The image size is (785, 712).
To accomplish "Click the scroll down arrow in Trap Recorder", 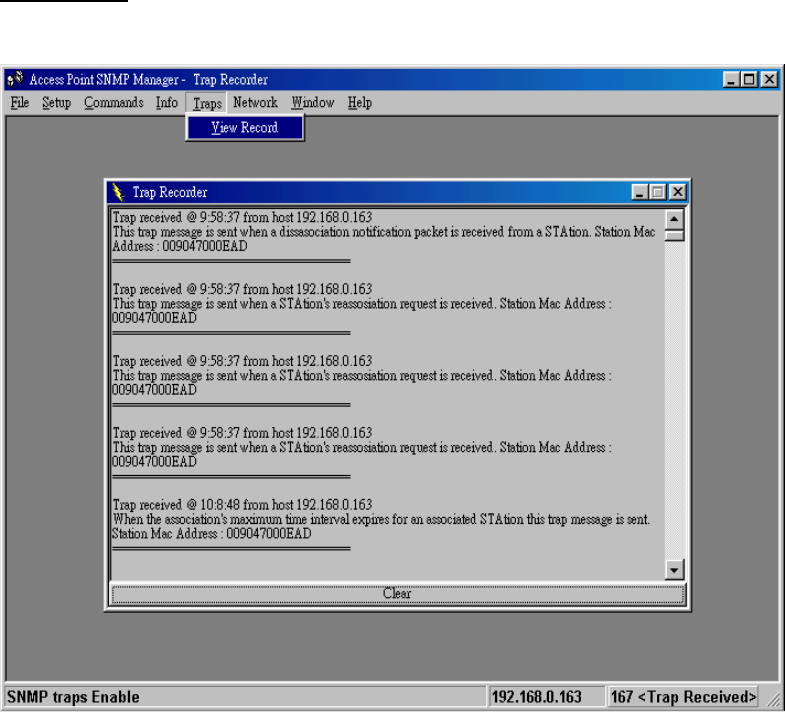I will (674, 570).
